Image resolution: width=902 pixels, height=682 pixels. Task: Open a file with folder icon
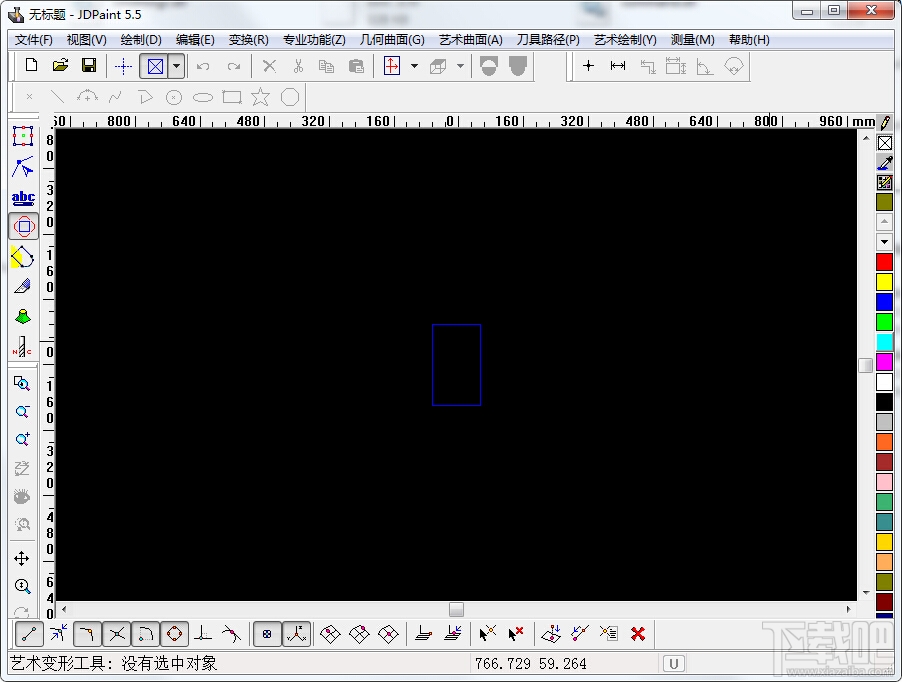(60, 66)
